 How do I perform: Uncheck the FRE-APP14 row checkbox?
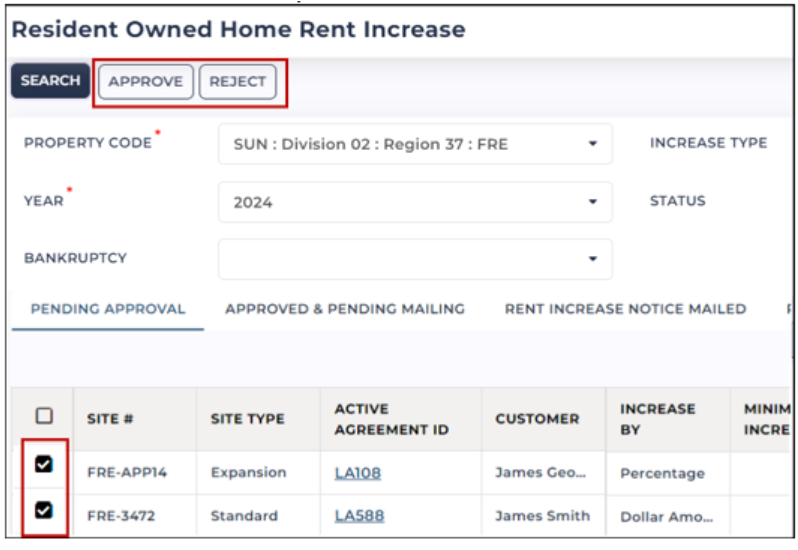coord(44,464)
